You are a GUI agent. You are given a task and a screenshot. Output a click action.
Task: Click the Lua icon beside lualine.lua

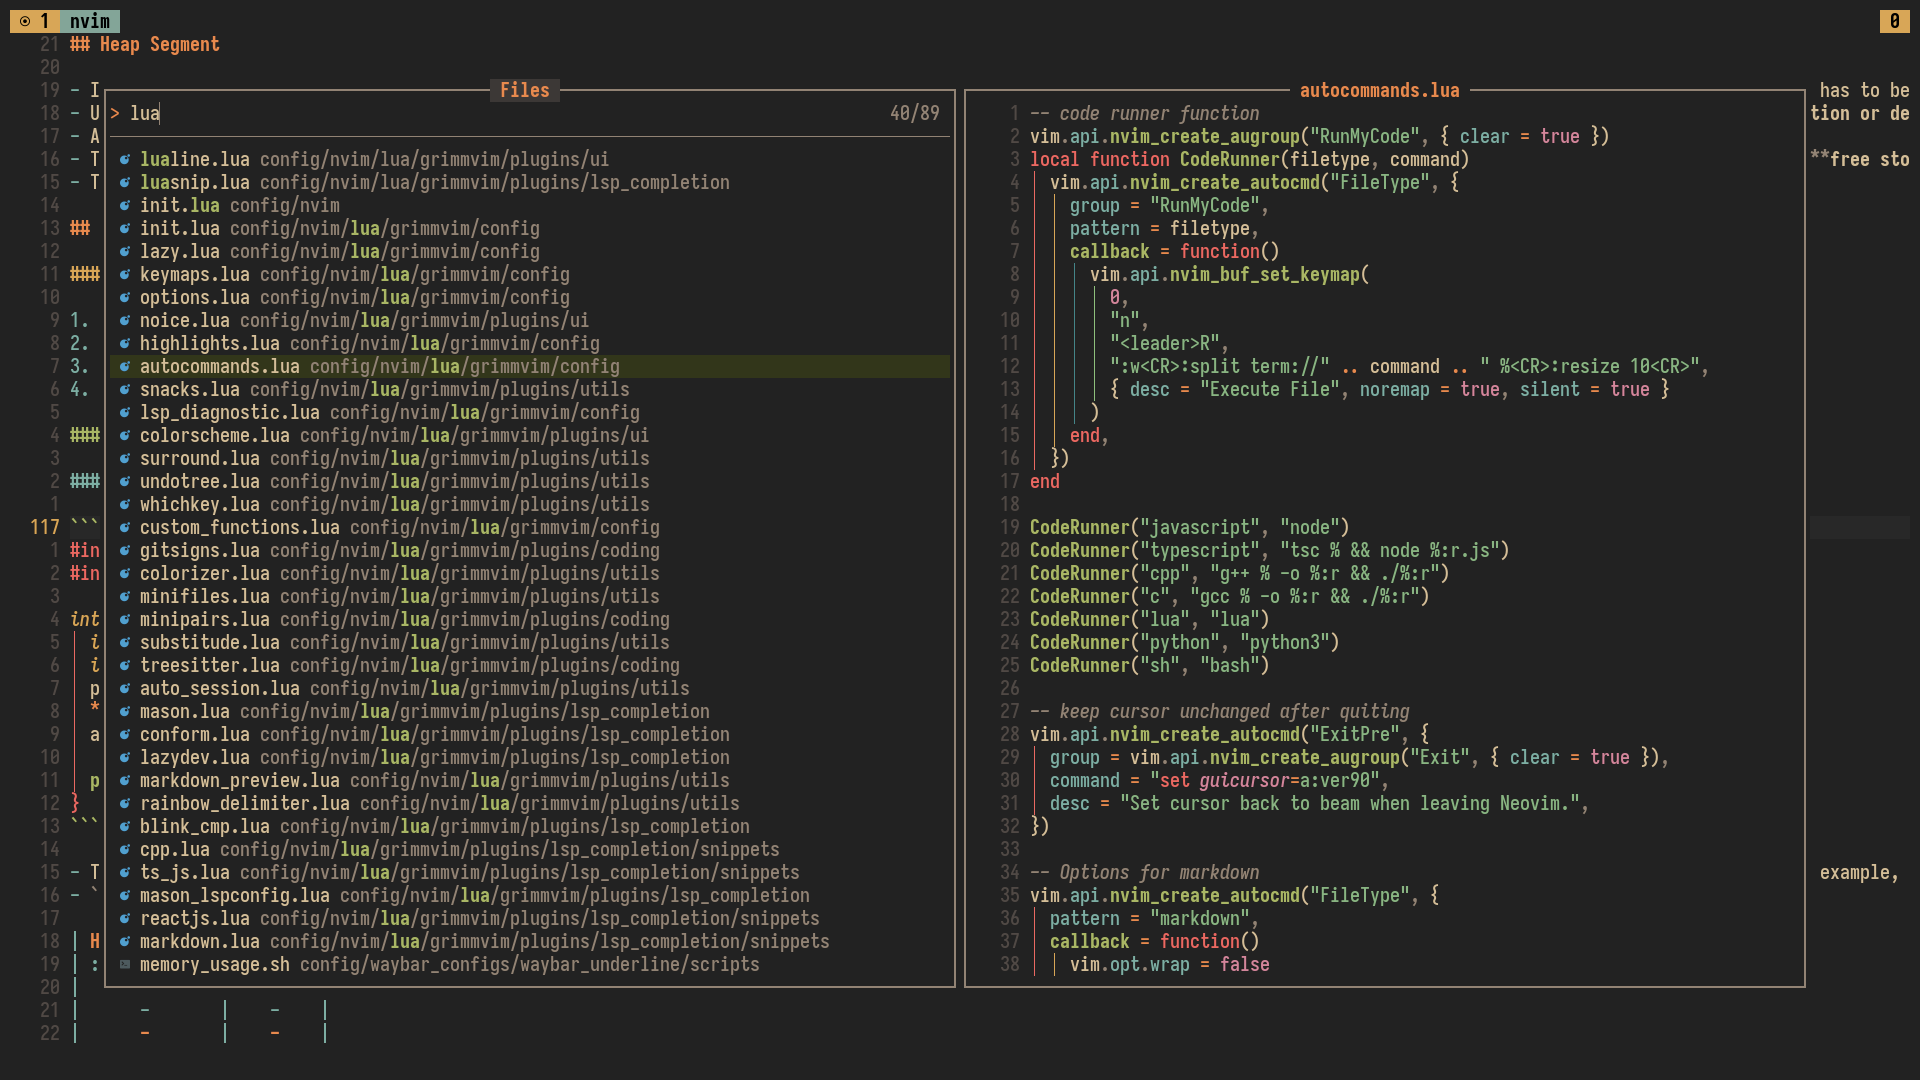(x=125, y=159)
